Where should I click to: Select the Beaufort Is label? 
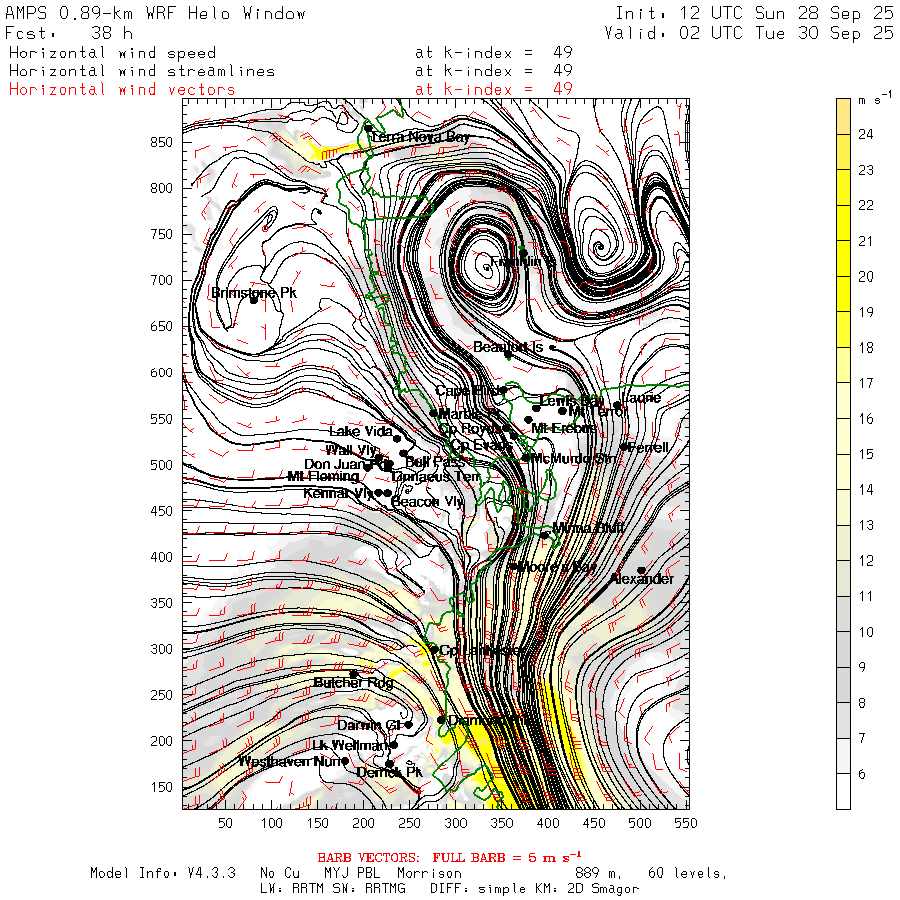pos(508,347)
